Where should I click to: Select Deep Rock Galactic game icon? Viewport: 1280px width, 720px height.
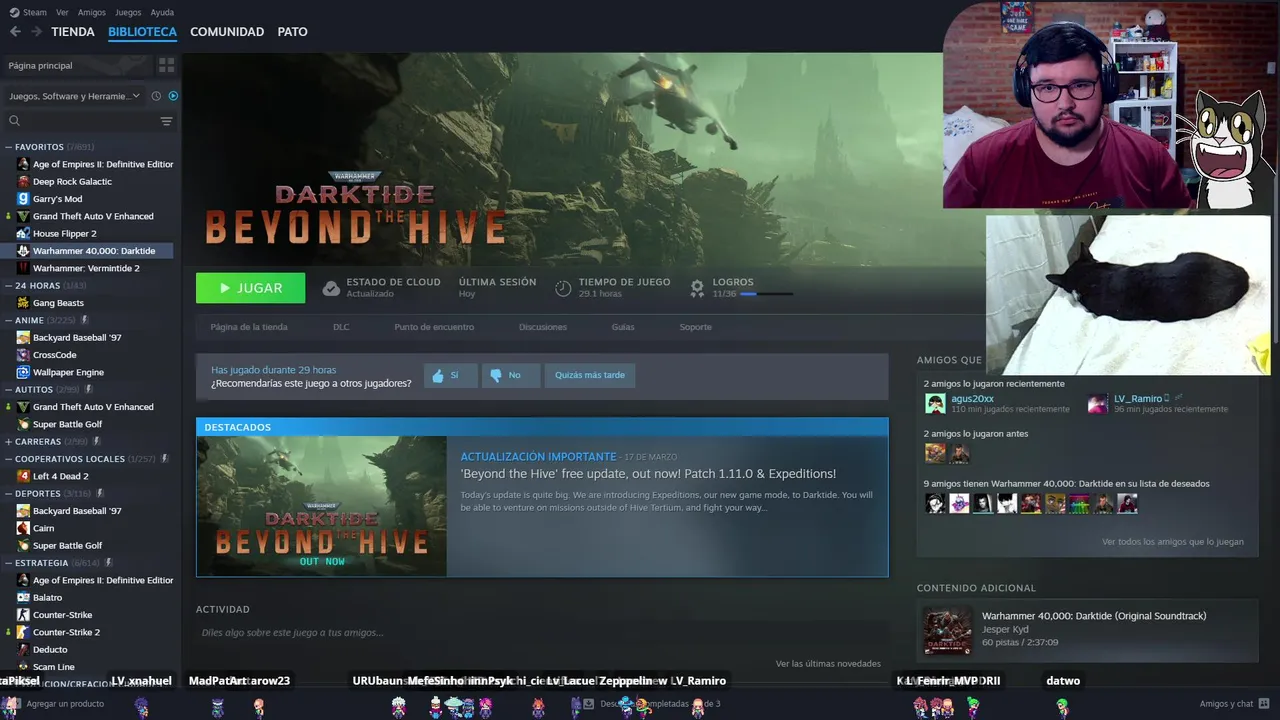[23, 182]
